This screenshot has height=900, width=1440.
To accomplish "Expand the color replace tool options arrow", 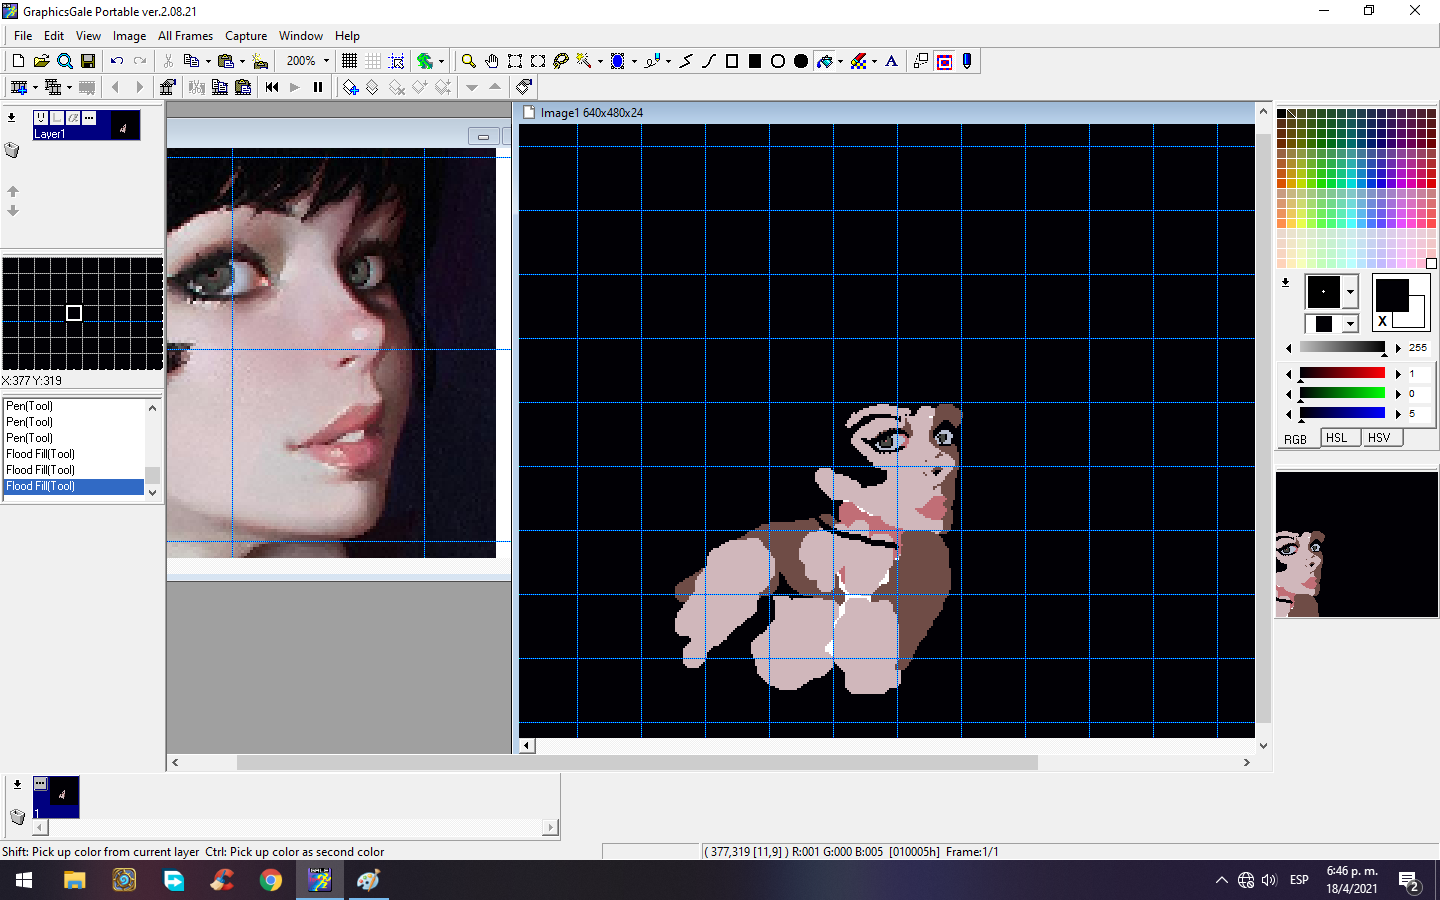I will point(874,61).
